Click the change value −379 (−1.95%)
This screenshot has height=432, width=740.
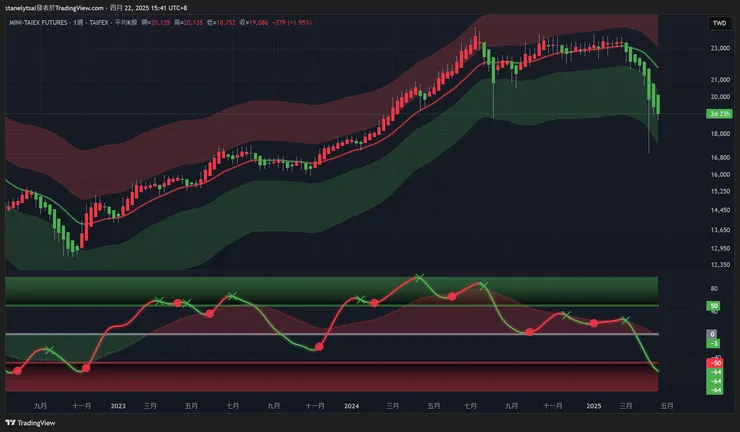click(292, 22)
